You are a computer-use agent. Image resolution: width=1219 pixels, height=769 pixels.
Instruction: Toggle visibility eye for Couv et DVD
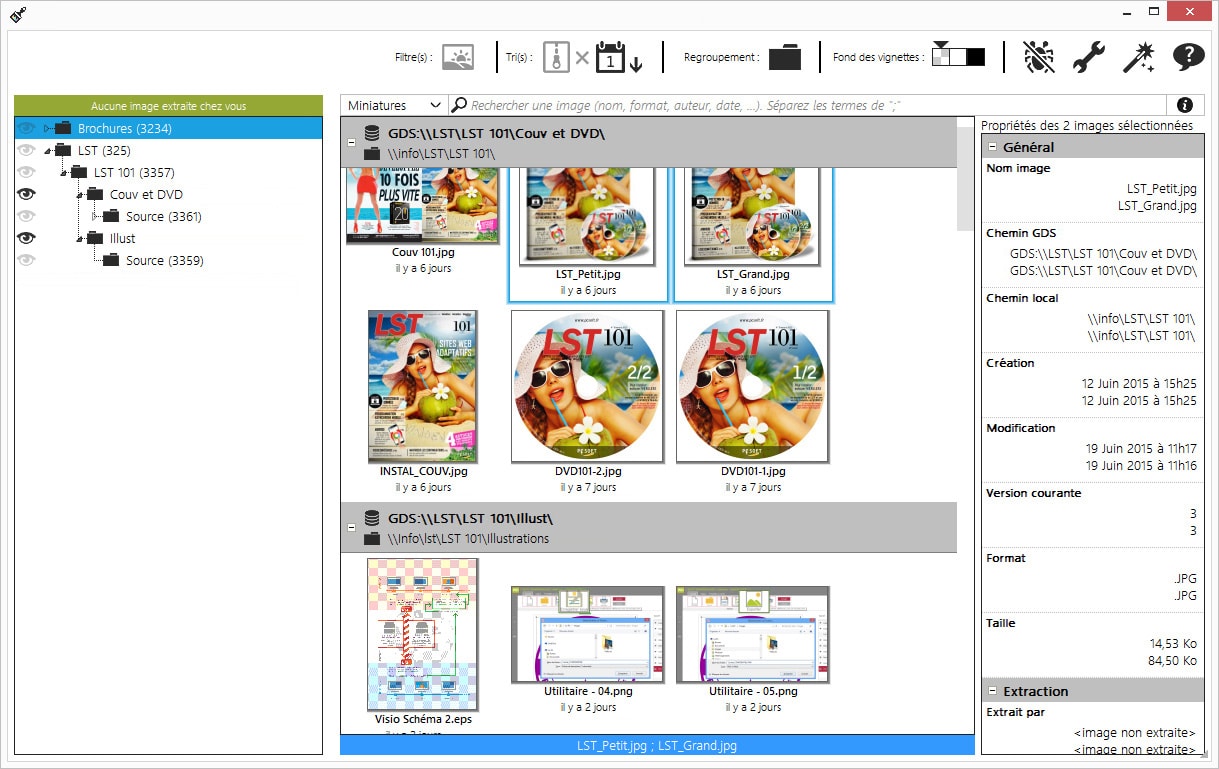click(x=27, y=194)
